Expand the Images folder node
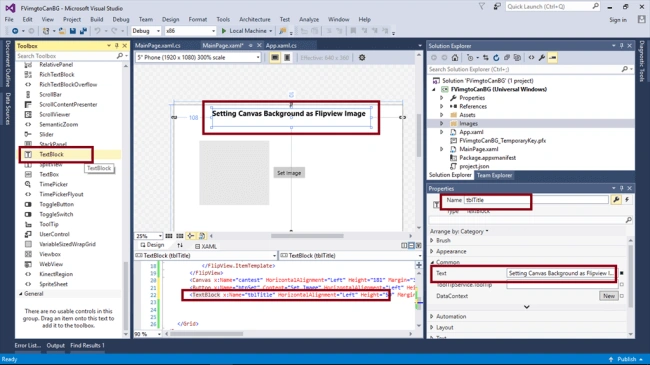Viewport: 650px width, 365px height. [441, 124]
